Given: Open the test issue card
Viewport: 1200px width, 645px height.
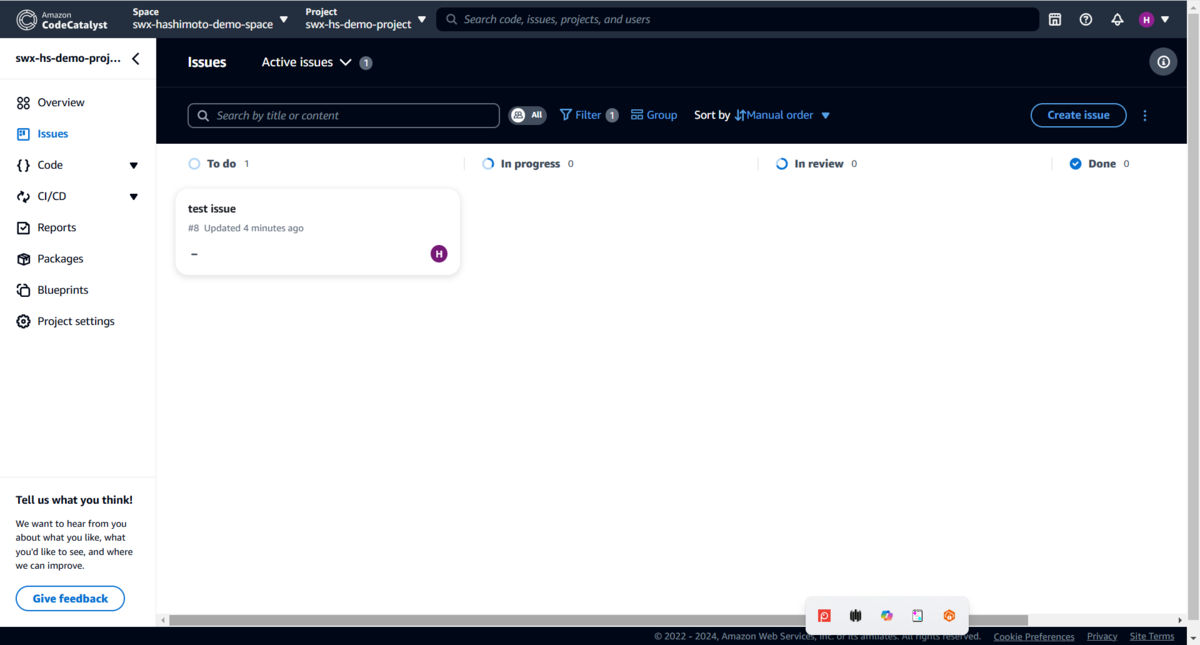Looking at the screenshot, I should point(318,232).
